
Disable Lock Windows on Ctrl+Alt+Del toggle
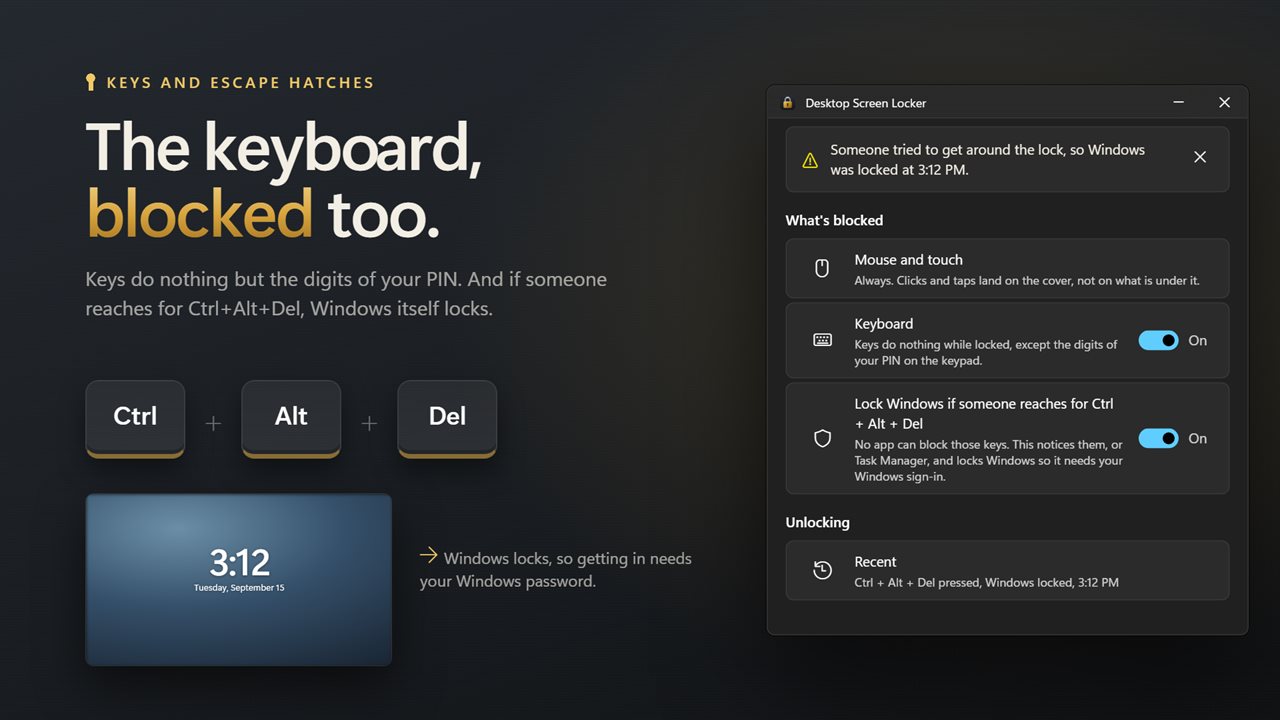pos(1158,438)
